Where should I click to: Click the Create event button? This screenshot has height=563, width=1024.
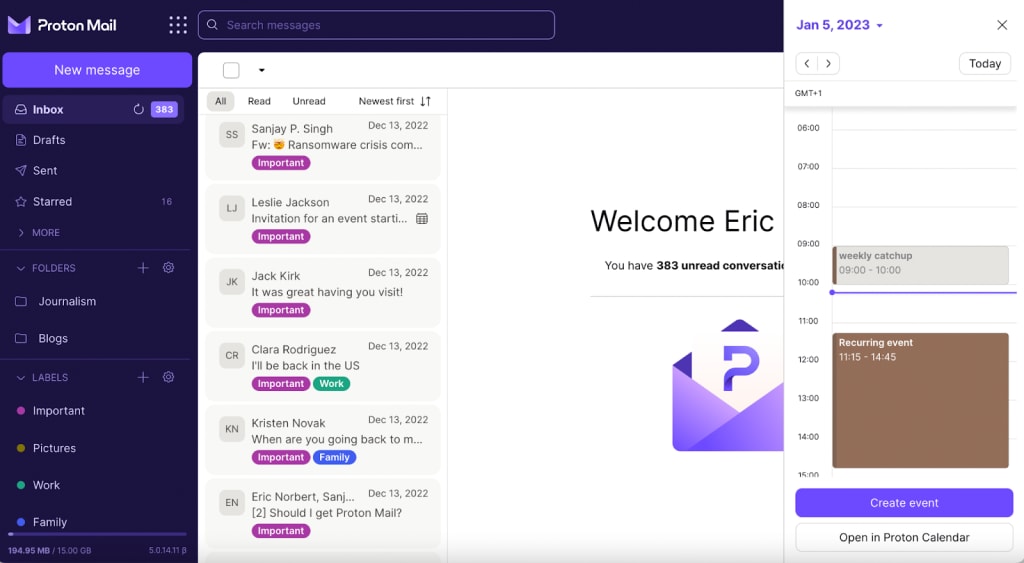pos(904,503)
